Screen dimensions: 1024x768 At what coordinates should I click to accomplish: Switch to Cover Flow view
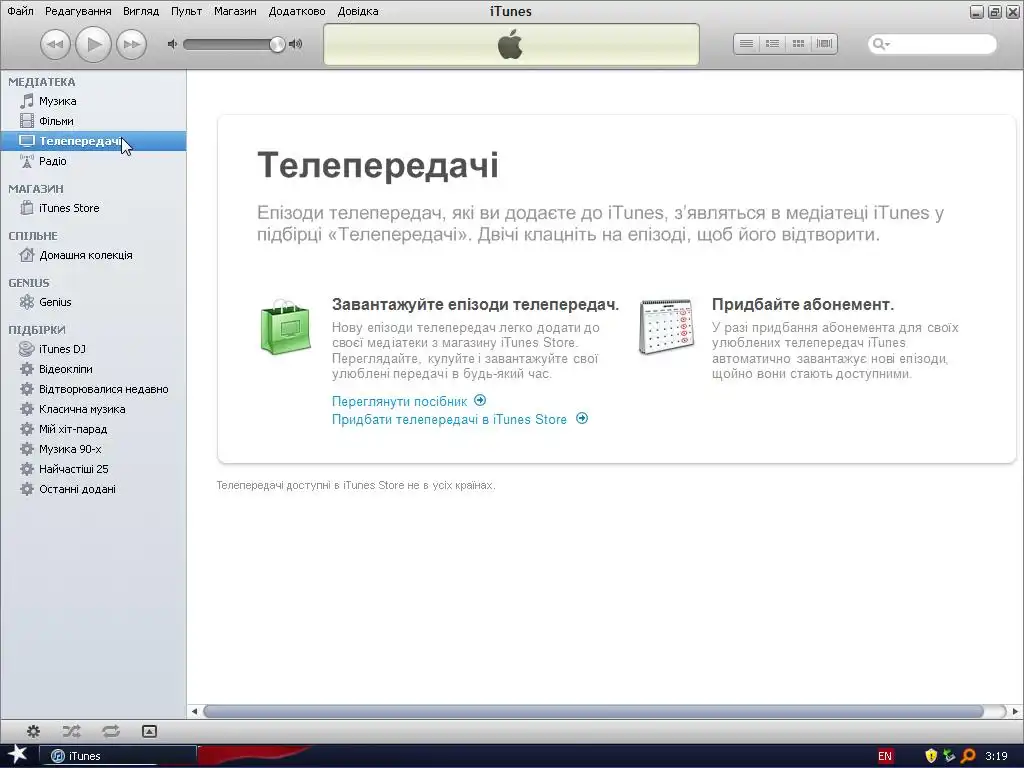(824, 44)
